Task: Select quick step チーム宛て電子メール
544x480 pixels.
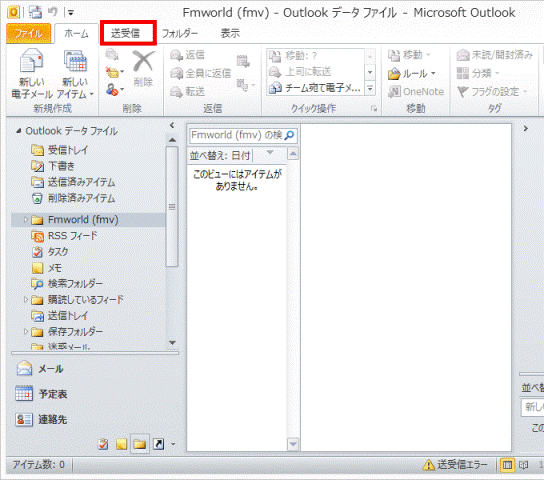Action: point(315,88)
